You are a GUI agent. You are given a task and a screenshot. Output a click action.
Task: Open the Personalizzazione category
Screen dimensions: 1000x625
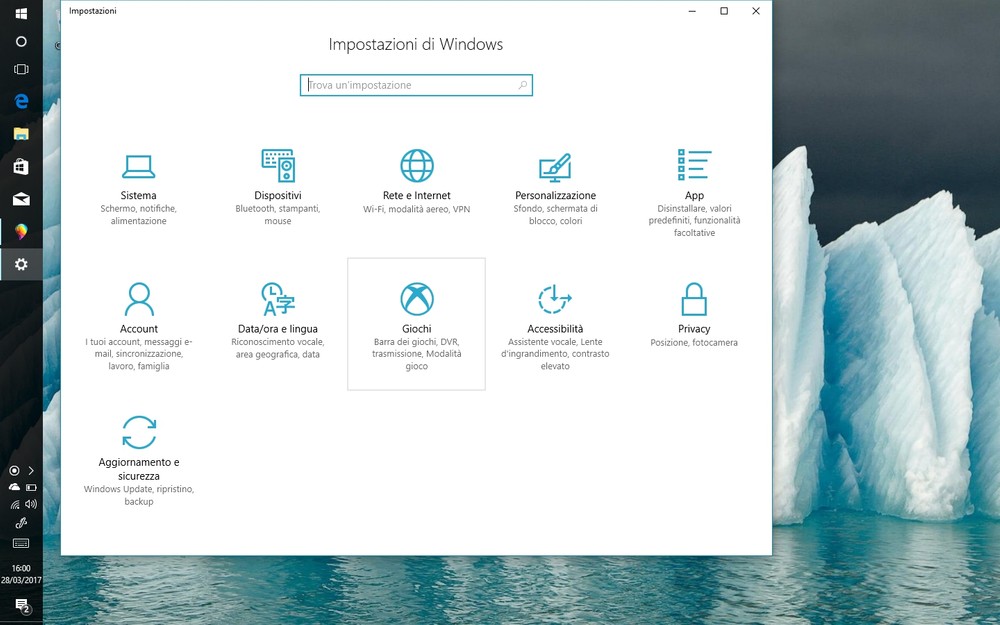555,189
